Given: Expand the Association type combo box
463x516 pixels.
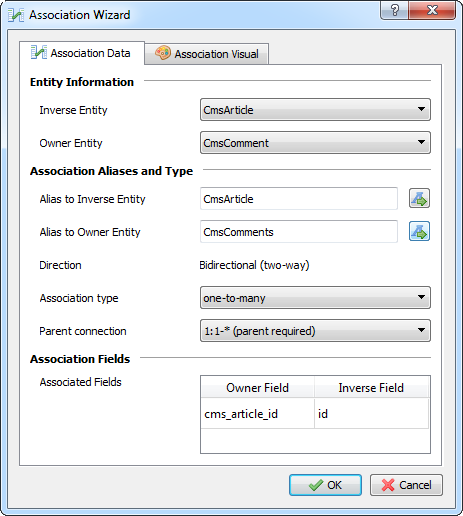Looking at the screenshot, I should (315, 298).
